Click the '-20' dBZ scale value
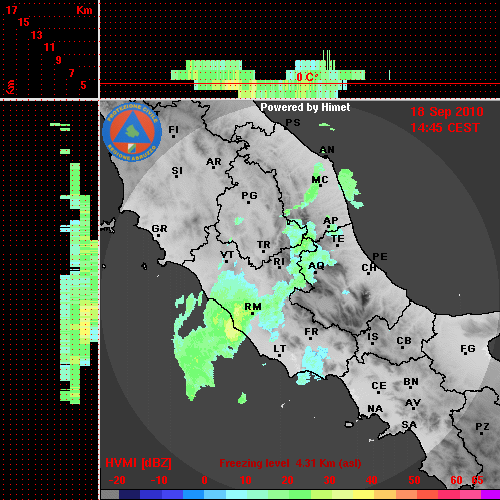The height and width of the screenshot is (500, 500). coord(117,480)
